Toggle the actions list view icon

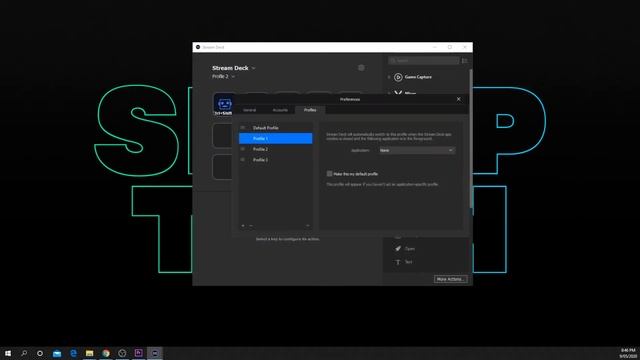click(464, 61)
